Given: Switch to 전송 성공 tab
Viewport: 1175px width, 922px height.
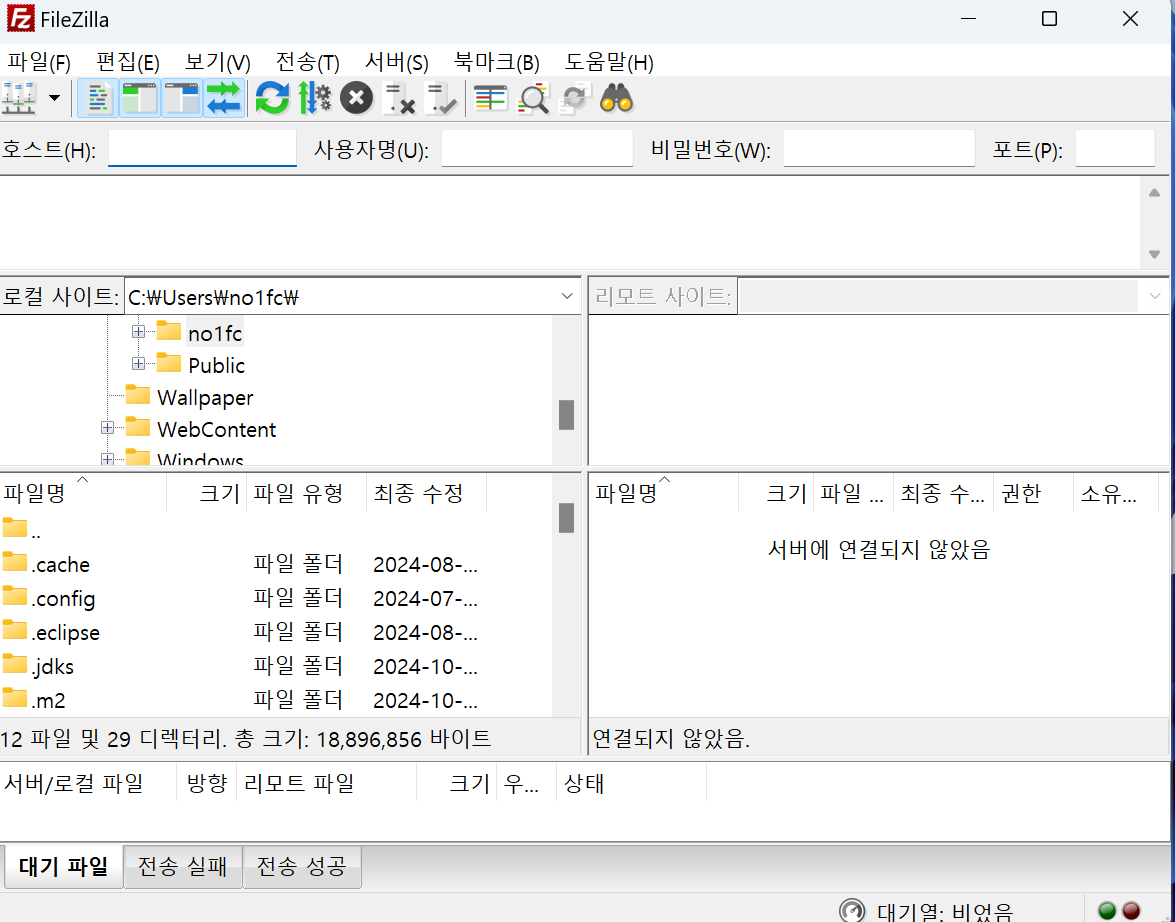Looking at the screenshot, I should click(302, 867).
